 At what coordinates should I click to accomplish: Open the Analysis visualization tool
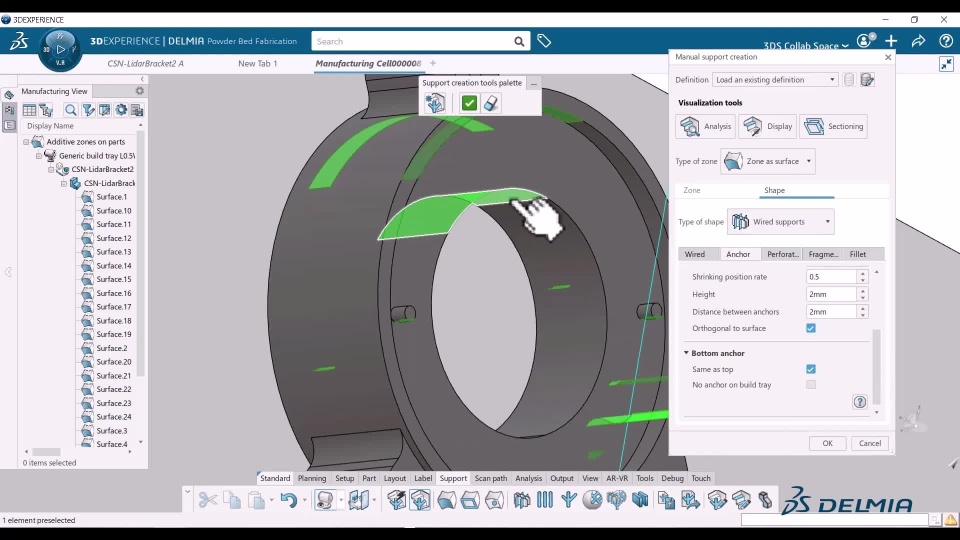[705, 126]
